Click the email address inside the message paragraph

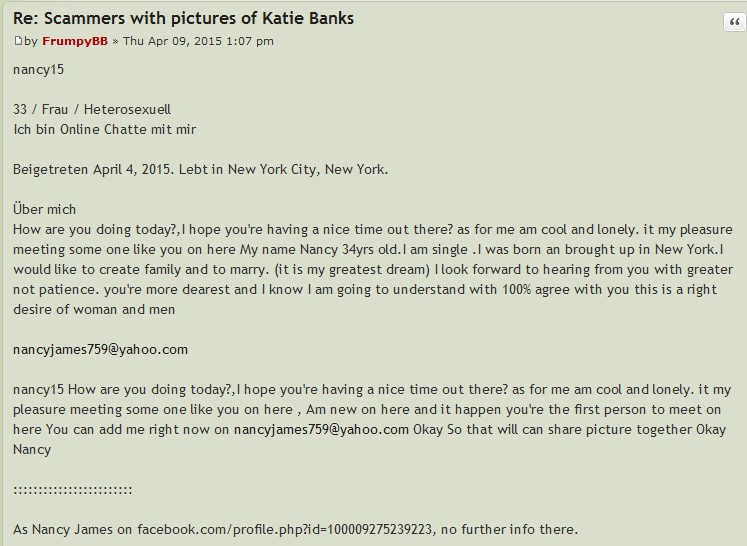[x=321, y=430]
